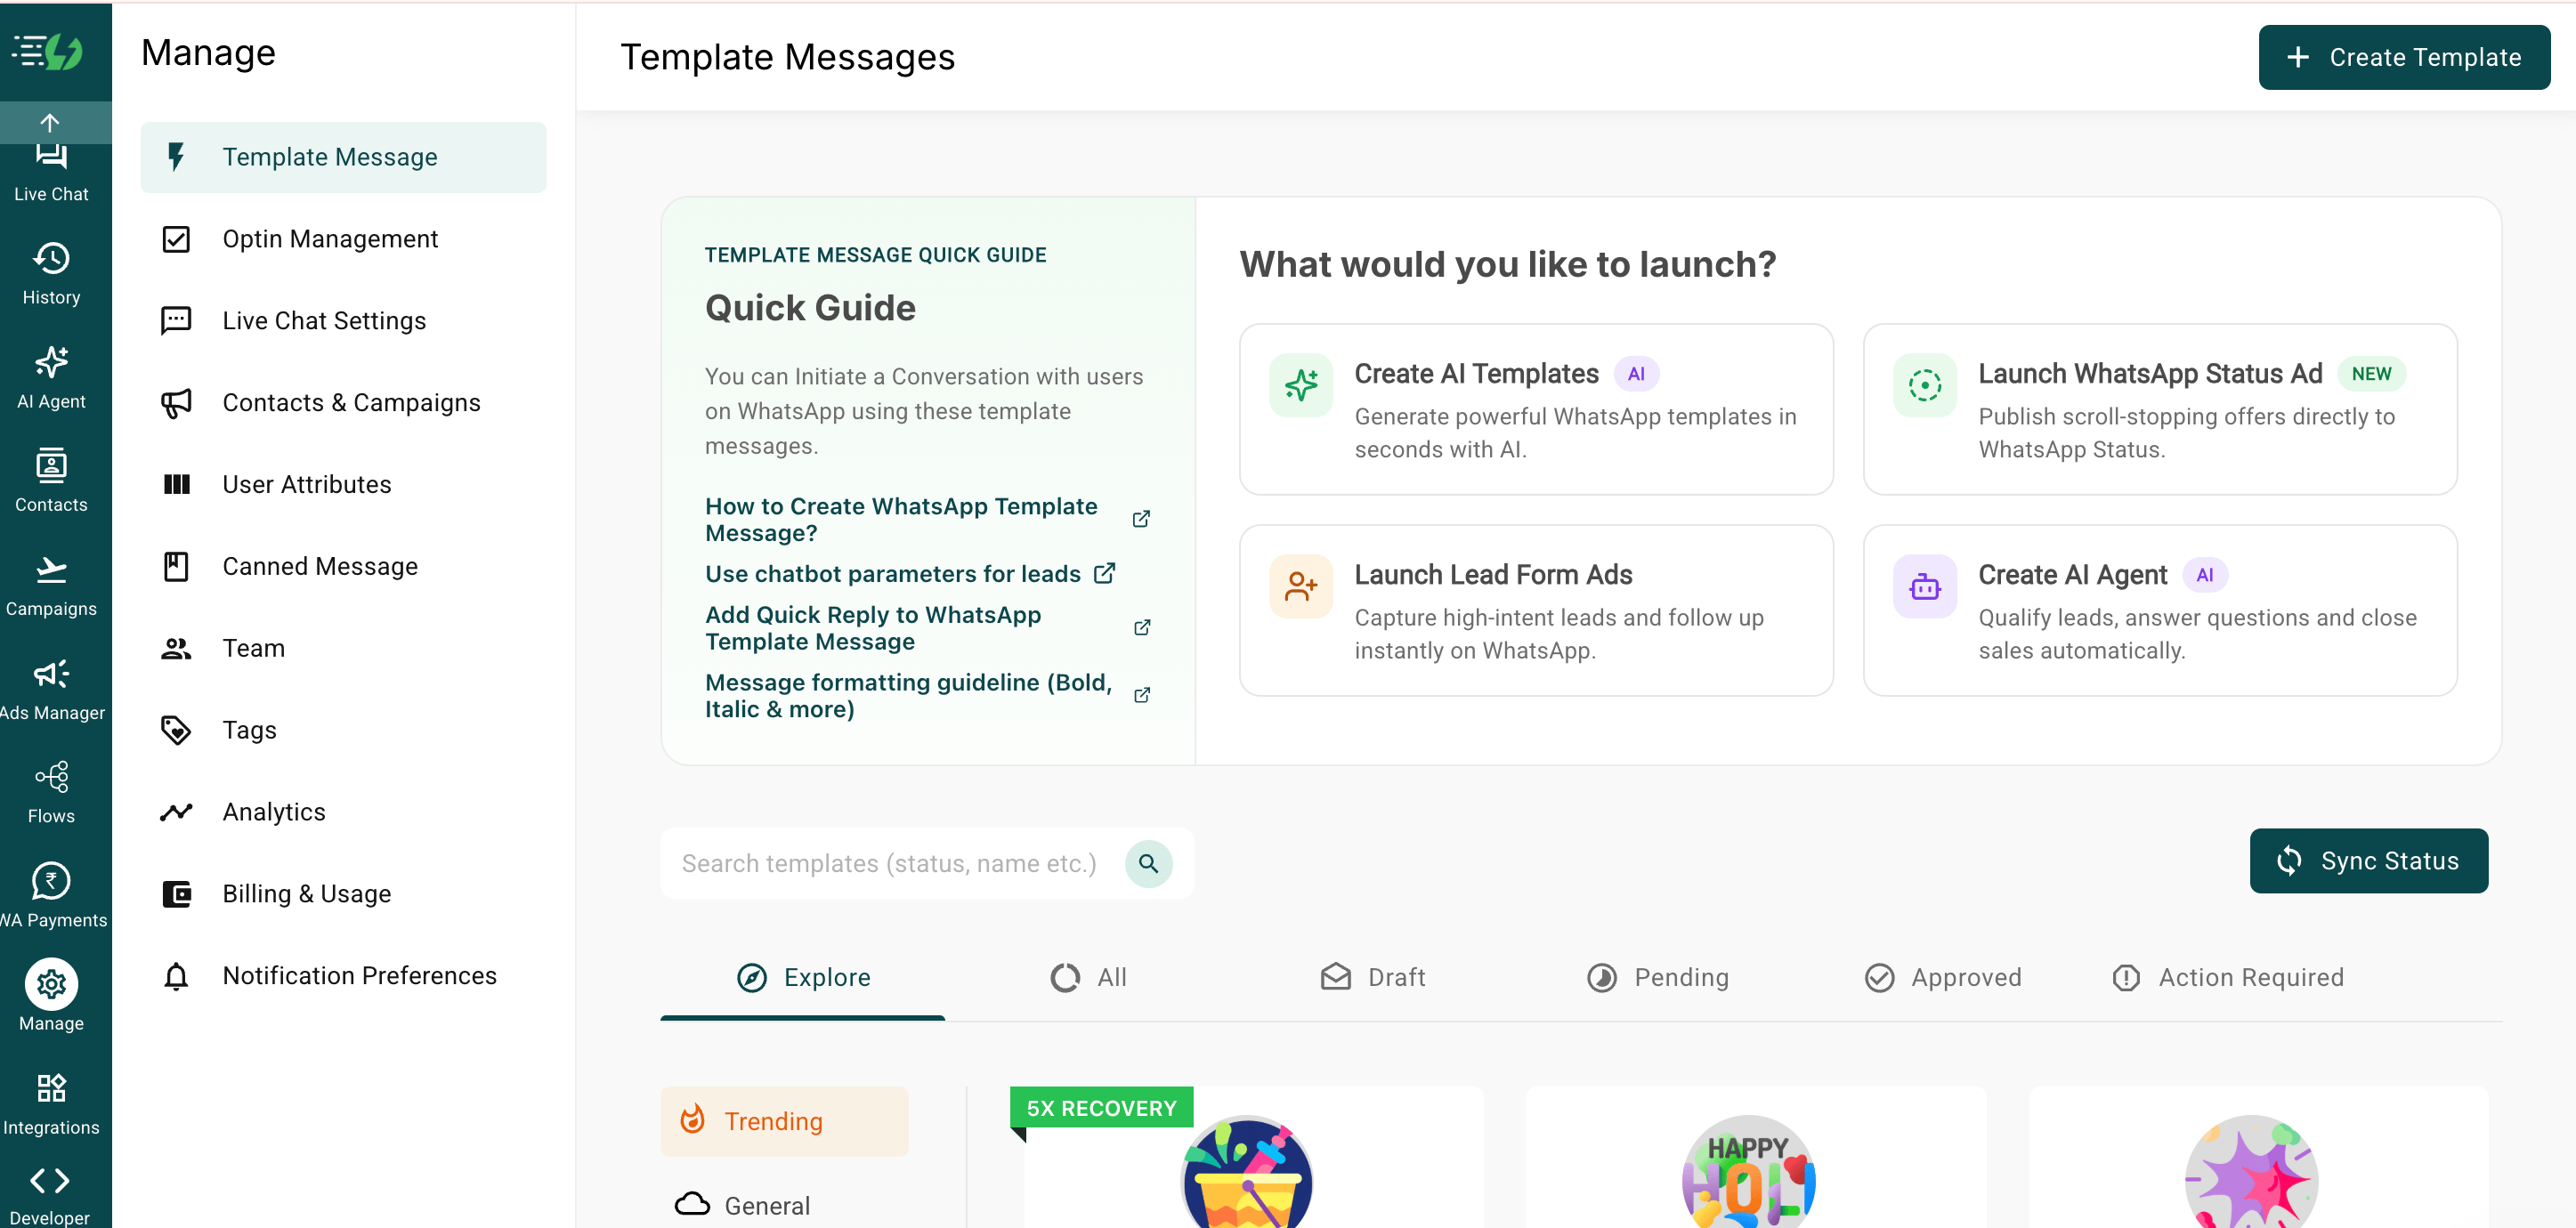Switch to the Approved tab
Image resolution: width=2576 pixels, height=1228 pixels.
coord(1942,977)
